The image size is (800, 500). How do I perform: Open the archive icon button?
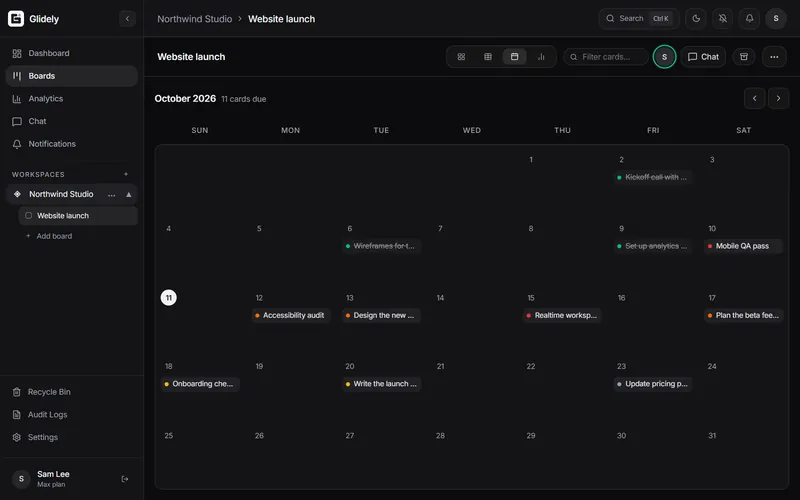pyautogui.click(x=744, y=57)
